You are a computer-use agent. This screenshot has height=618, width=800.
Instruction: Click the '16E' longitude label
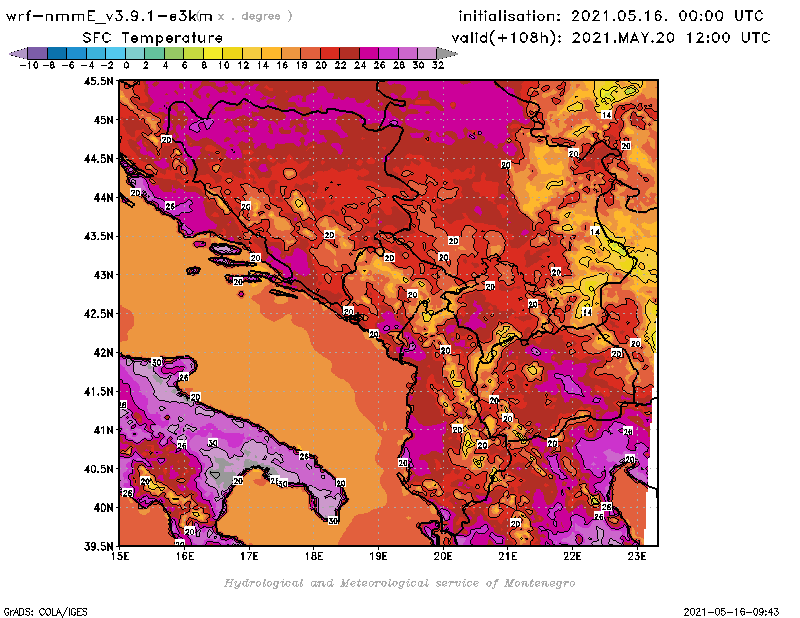click(185, 556)
